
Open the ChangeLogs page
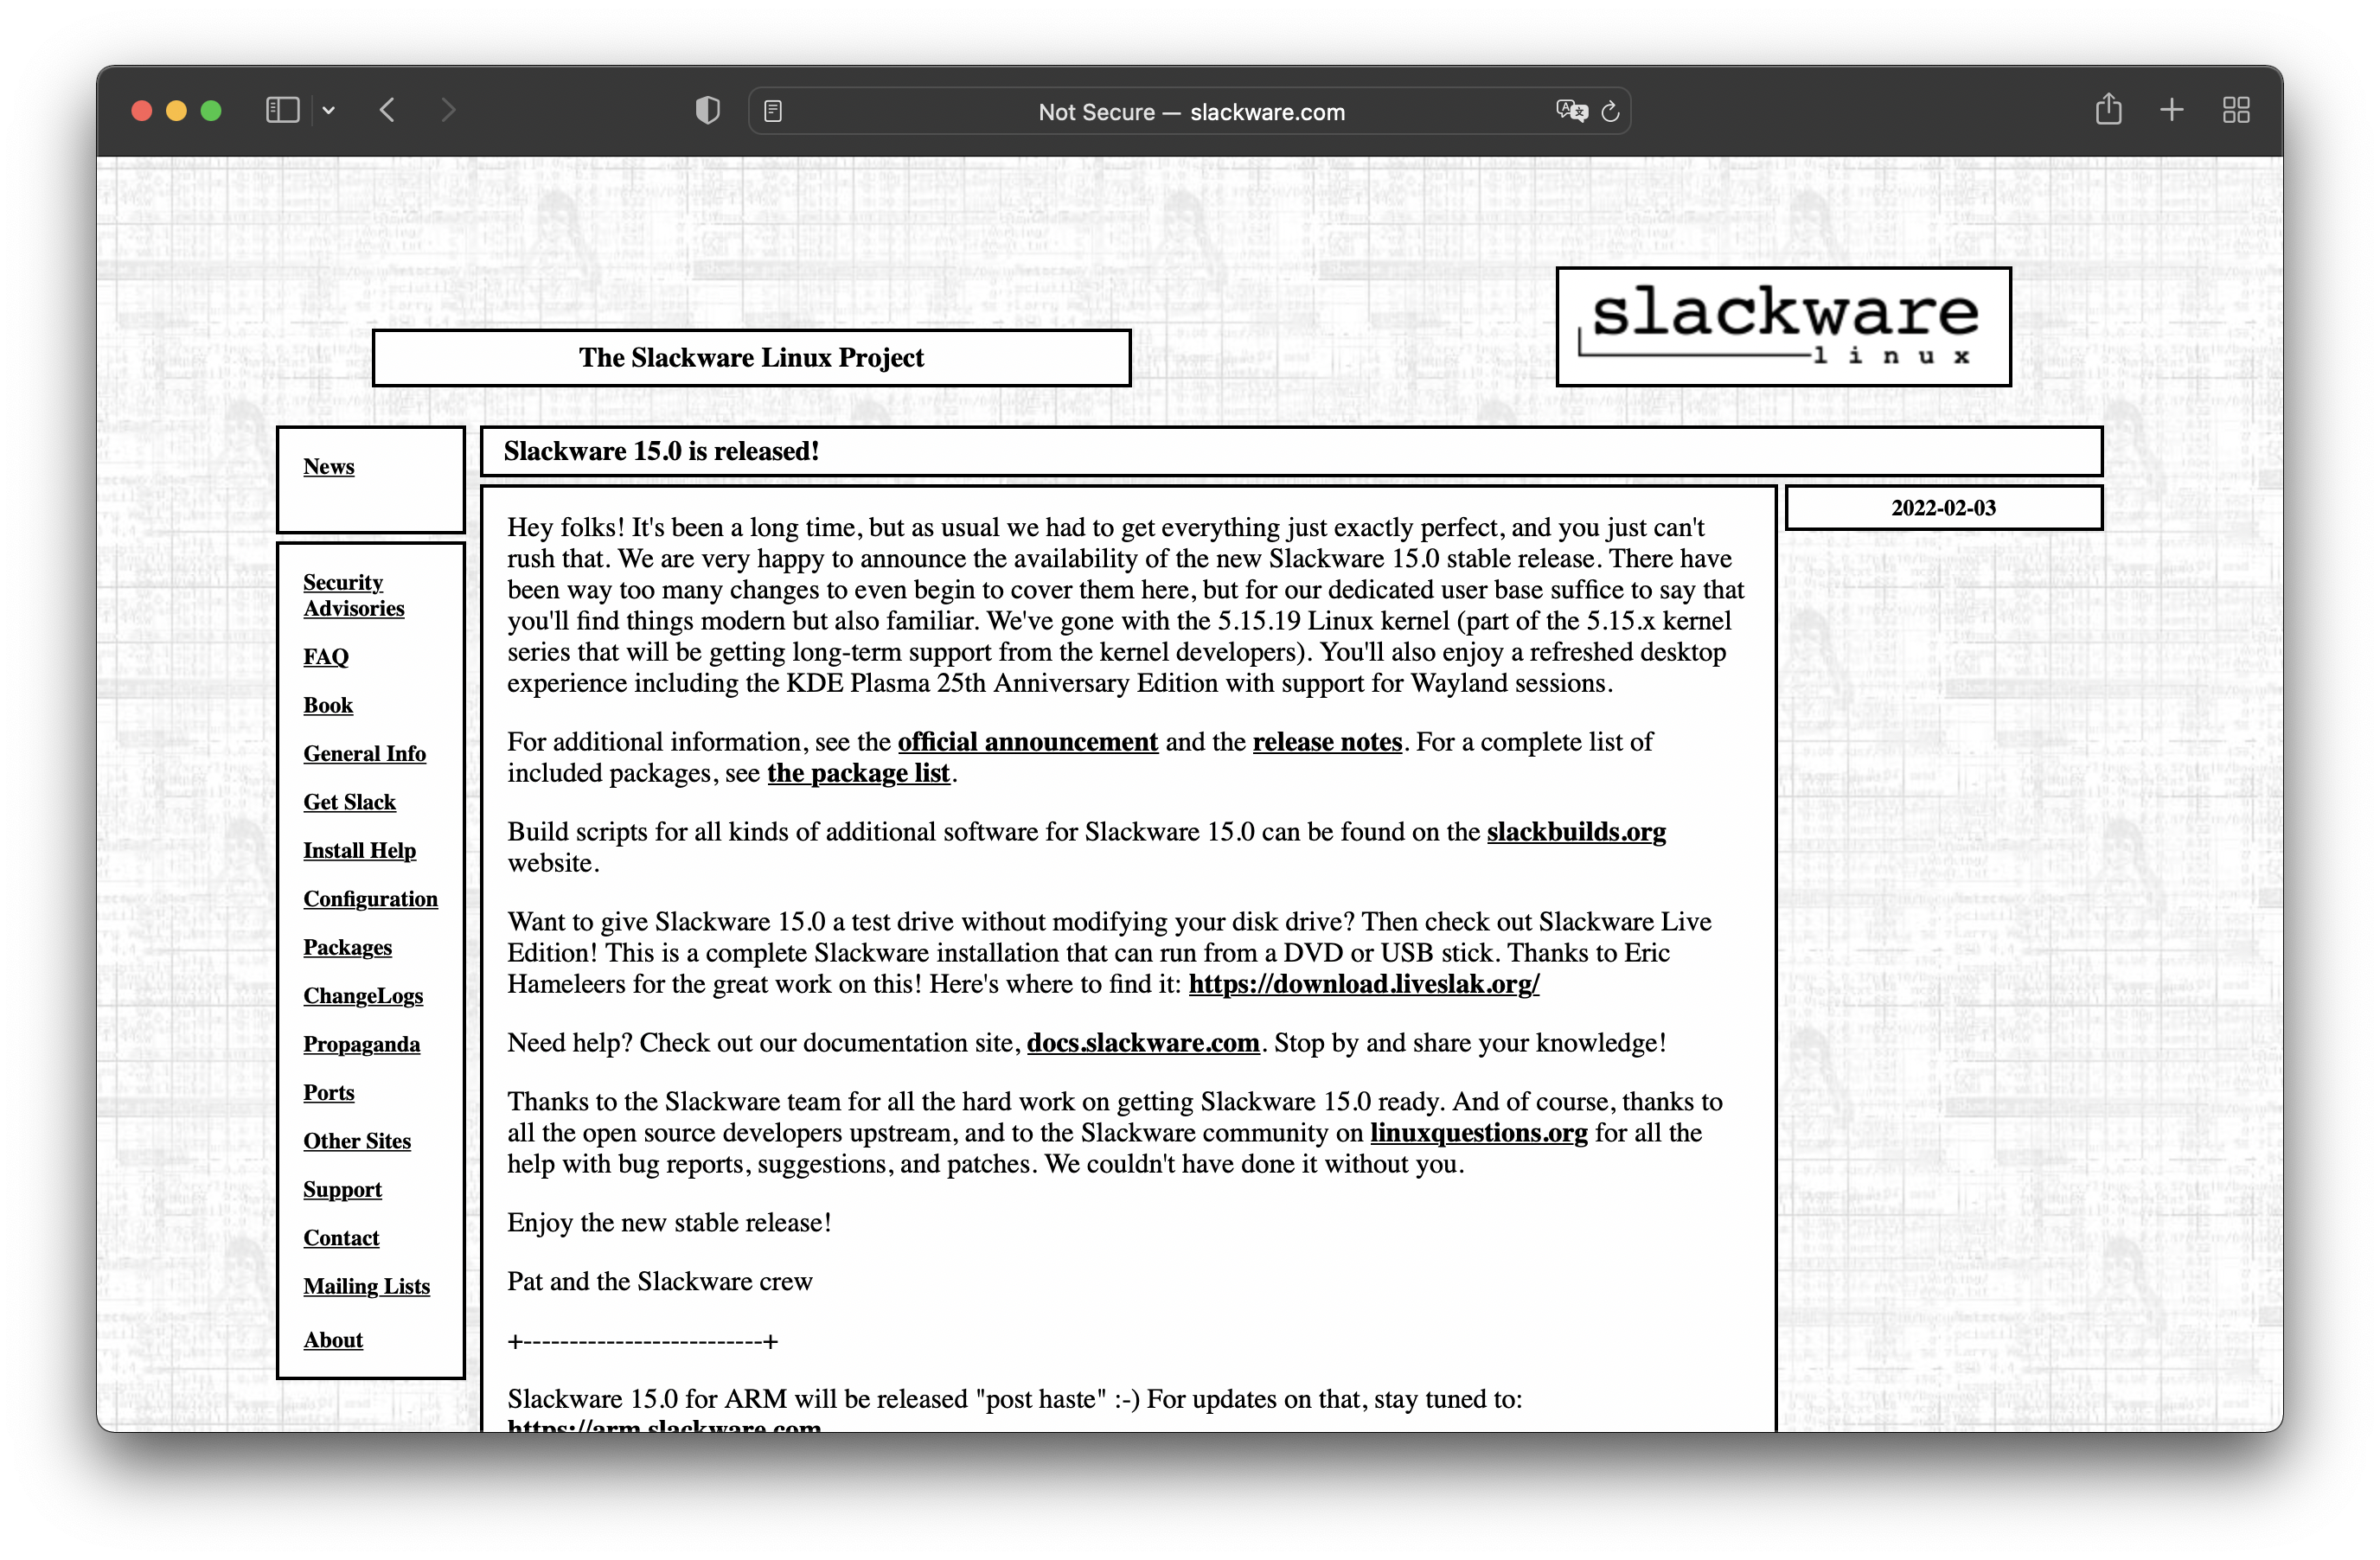pos(363,996)
